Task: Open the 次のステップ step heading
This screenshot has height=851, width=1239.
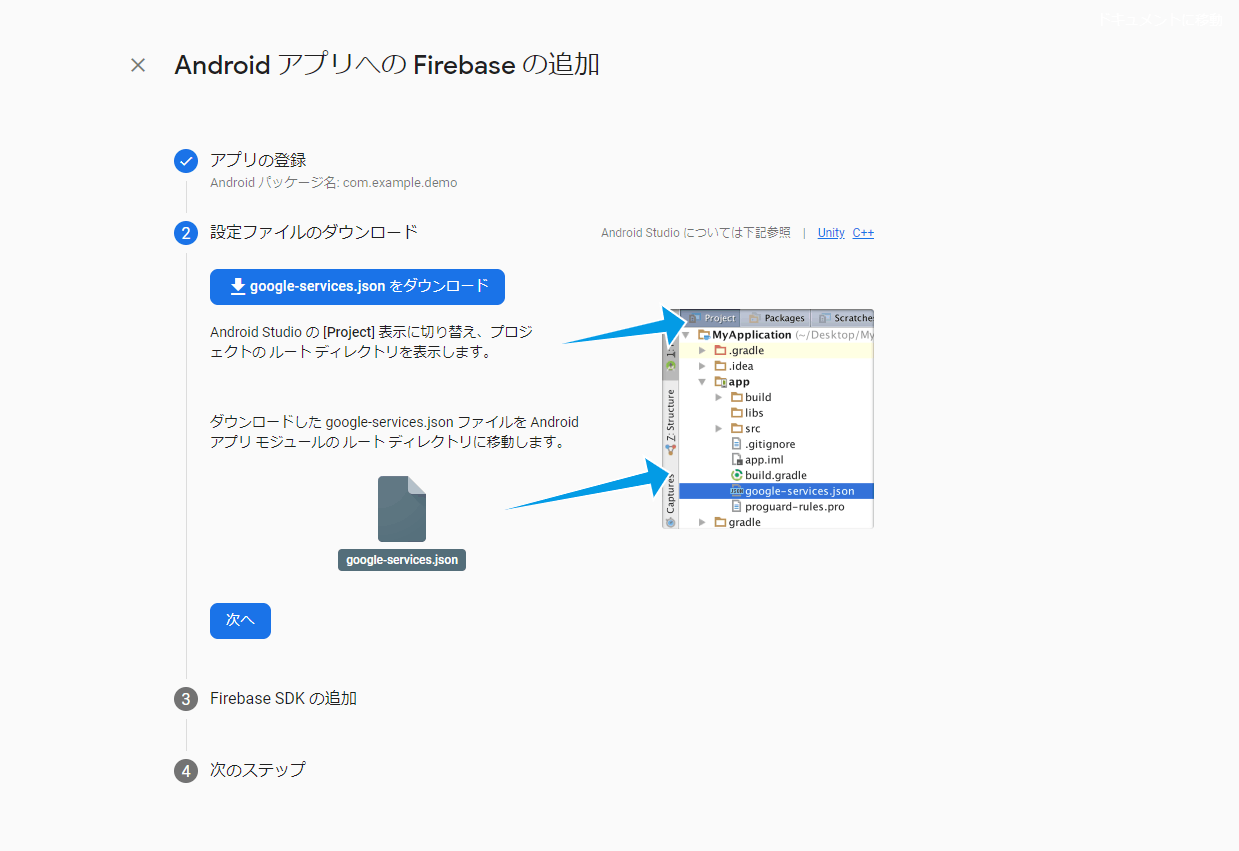Action: [x=257, y=770]
